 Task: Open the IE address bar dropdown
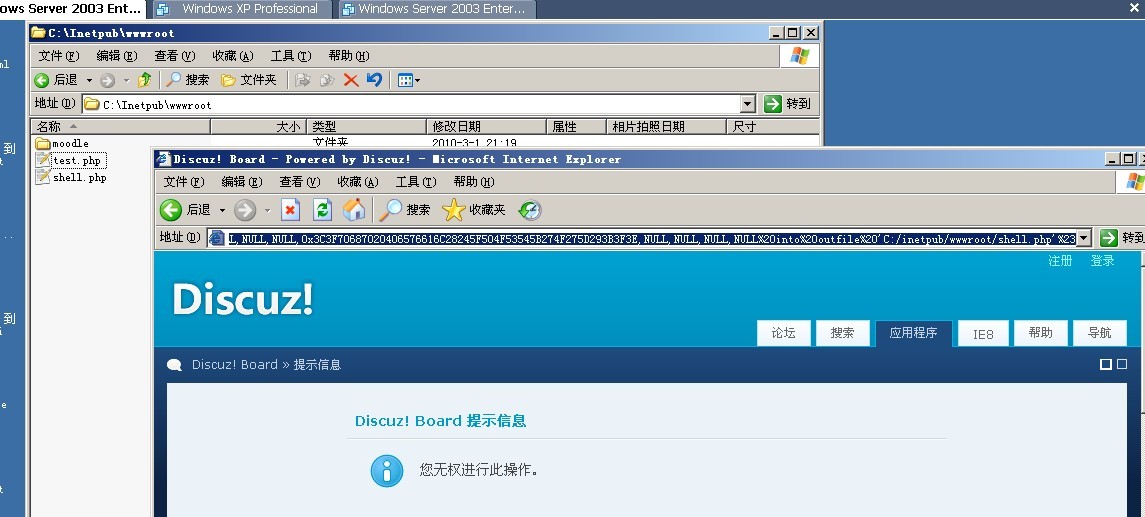[x=1084, y=238]
